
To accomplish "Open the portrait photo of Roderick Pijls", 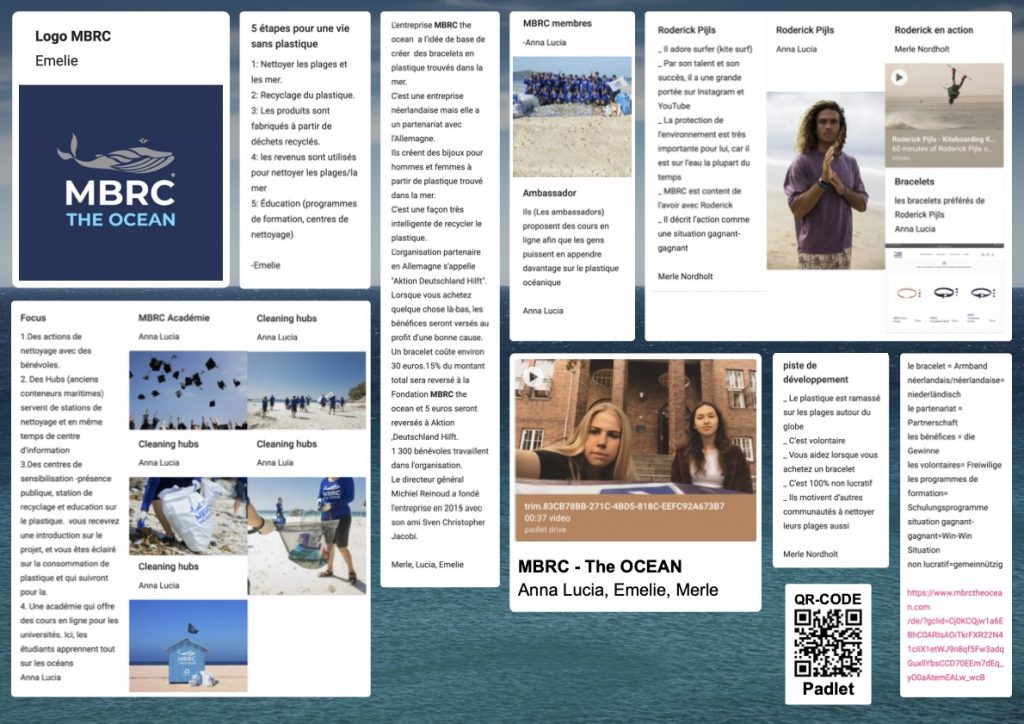I will coord(825,181).
